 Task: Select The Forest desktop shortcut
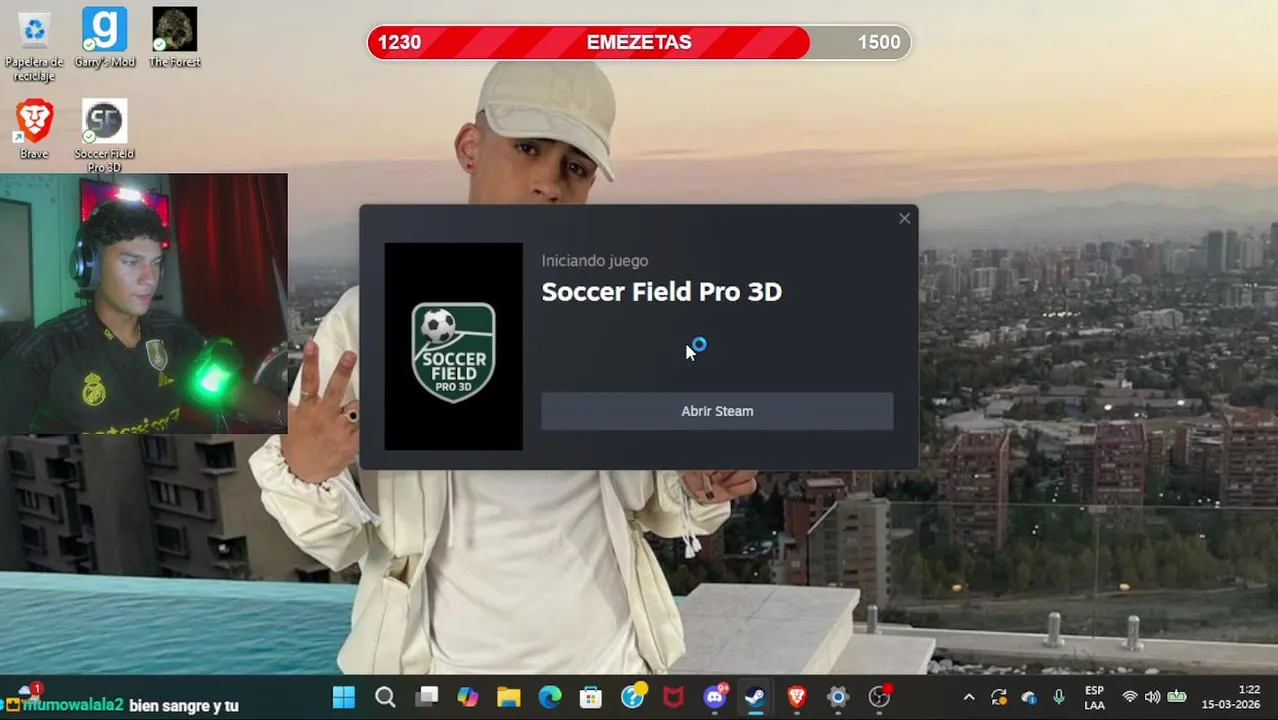174,38
